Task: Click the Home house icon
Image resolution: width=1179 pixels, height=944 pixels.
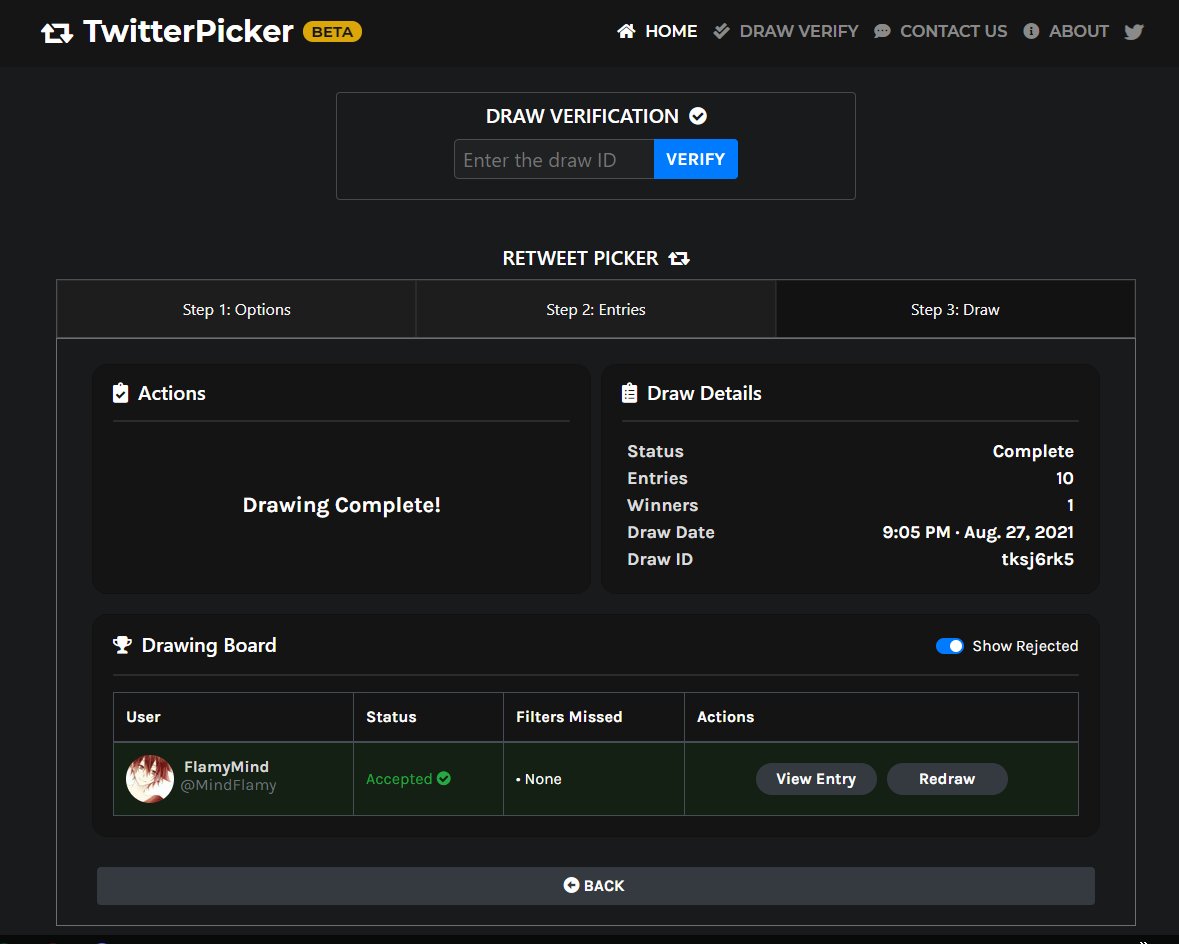Action: click(626, 31)
